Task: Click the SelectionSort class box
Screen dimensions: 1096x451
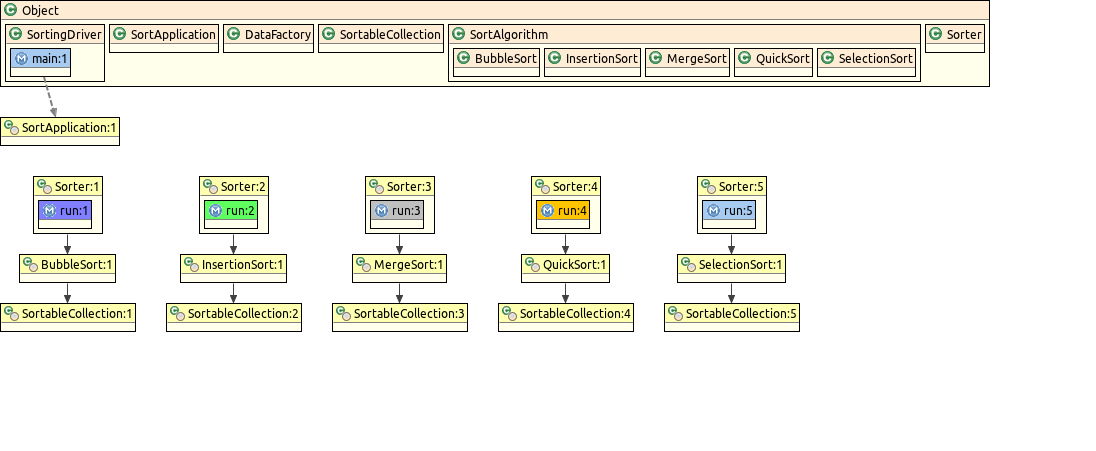Action: point(867,59)
